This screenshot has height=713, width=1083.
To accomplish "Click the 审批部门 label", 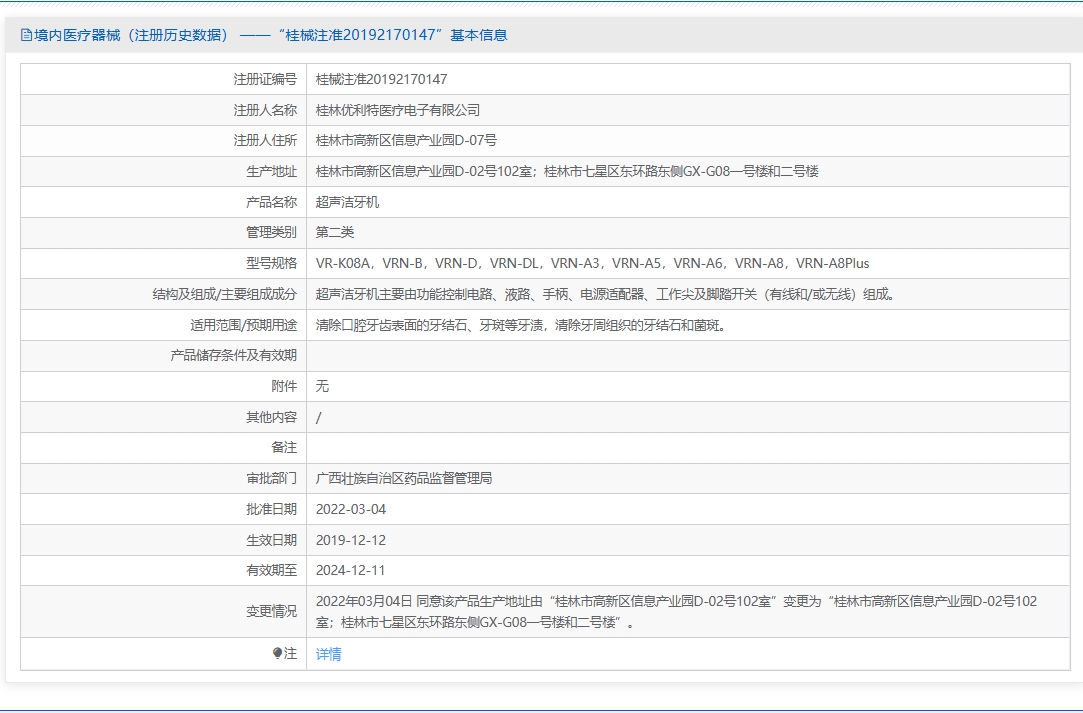I will pyautogui.click(x=271, y=478).
